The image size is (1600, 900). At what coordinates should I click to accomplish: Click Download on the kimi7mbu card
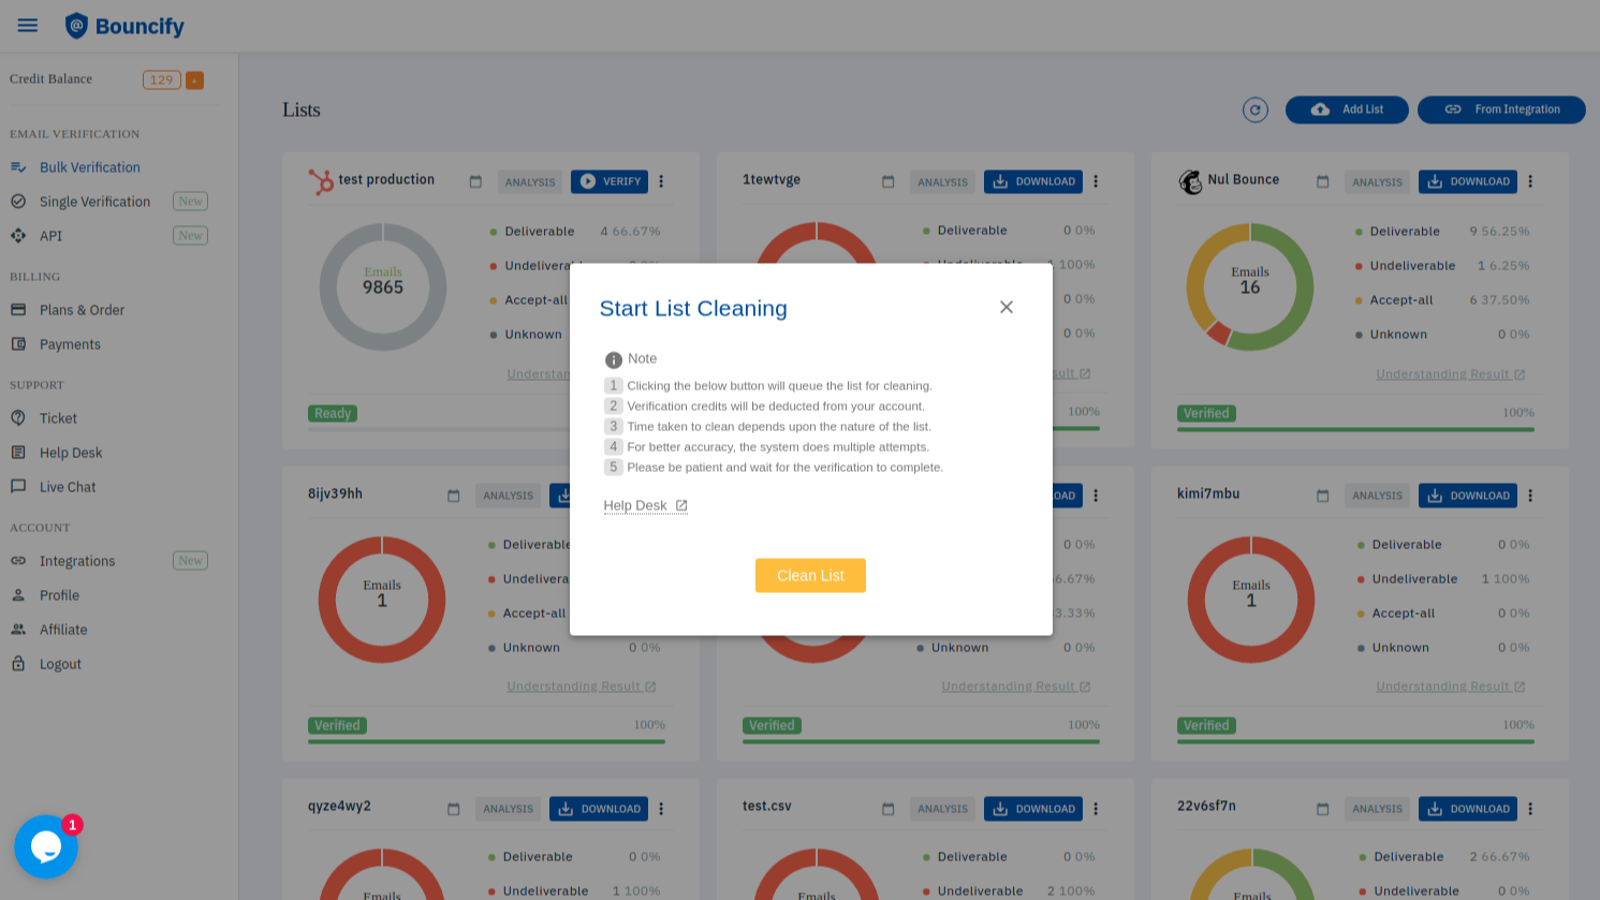(x=1467, y=496)
